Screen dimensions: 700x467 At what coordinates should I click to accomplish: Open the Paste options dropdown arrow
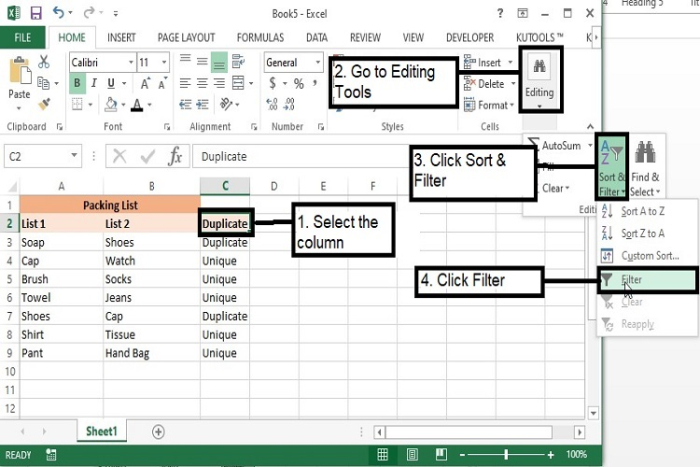tap(19, 108)
